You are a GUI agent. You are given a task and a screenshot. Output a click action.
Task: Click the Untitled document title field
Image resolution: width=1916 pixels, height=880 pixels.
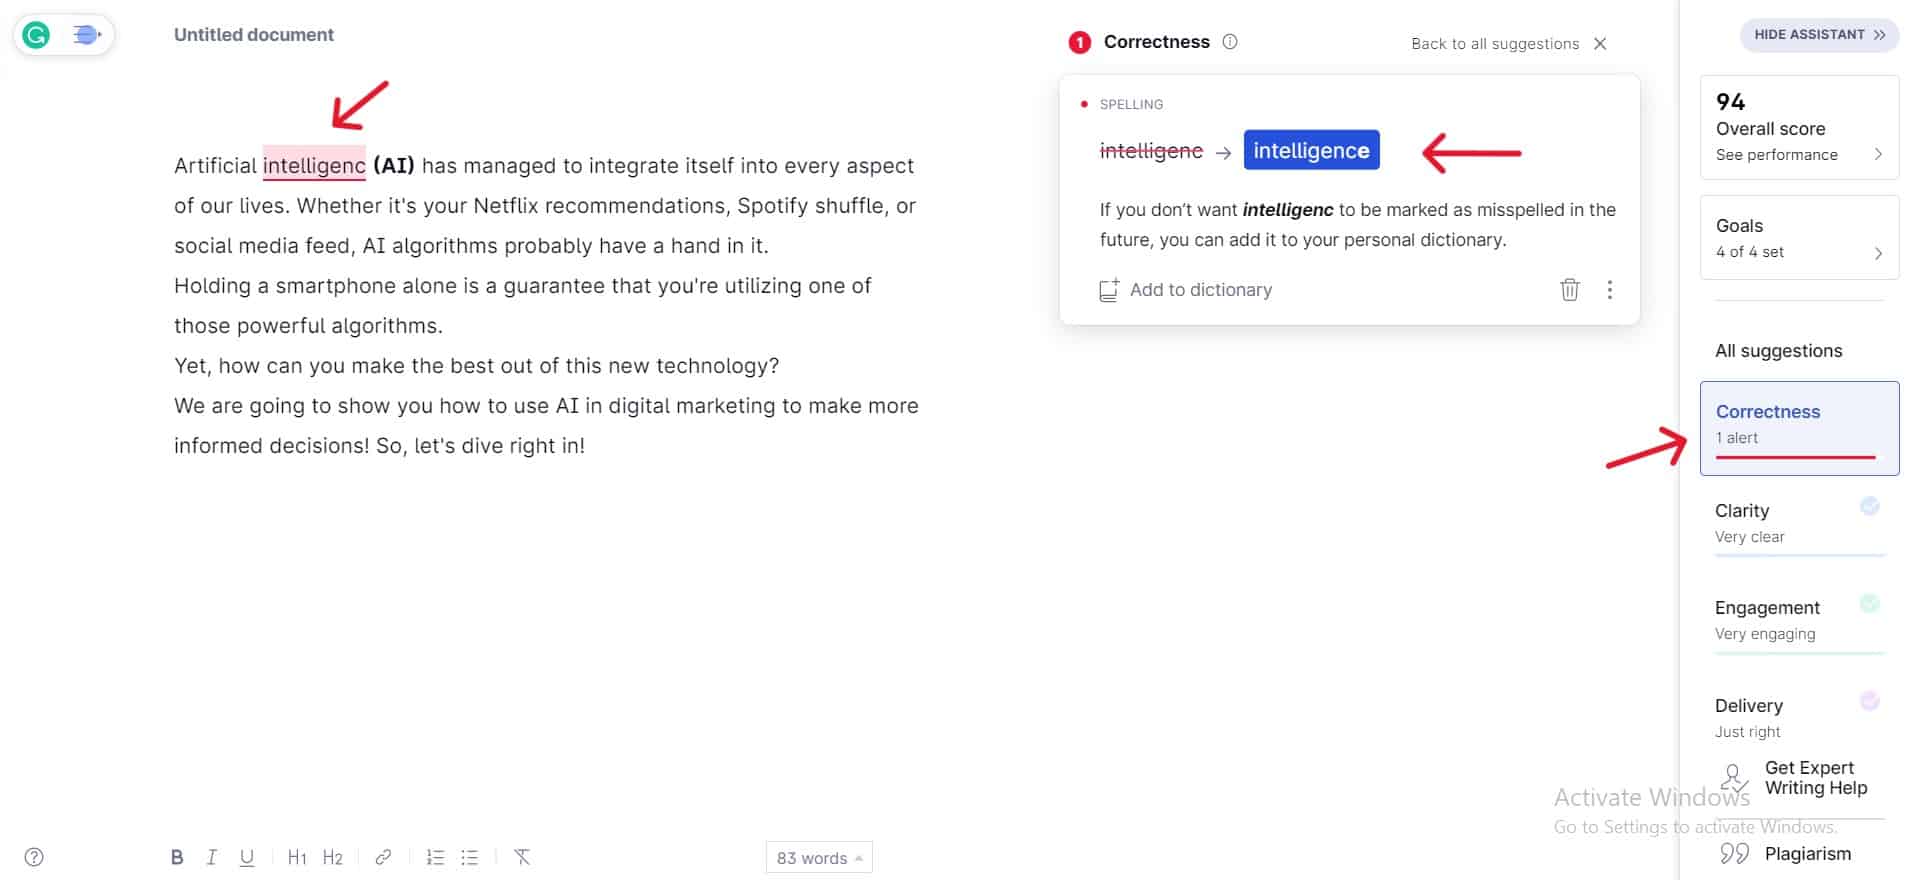(x=254, y=35)
